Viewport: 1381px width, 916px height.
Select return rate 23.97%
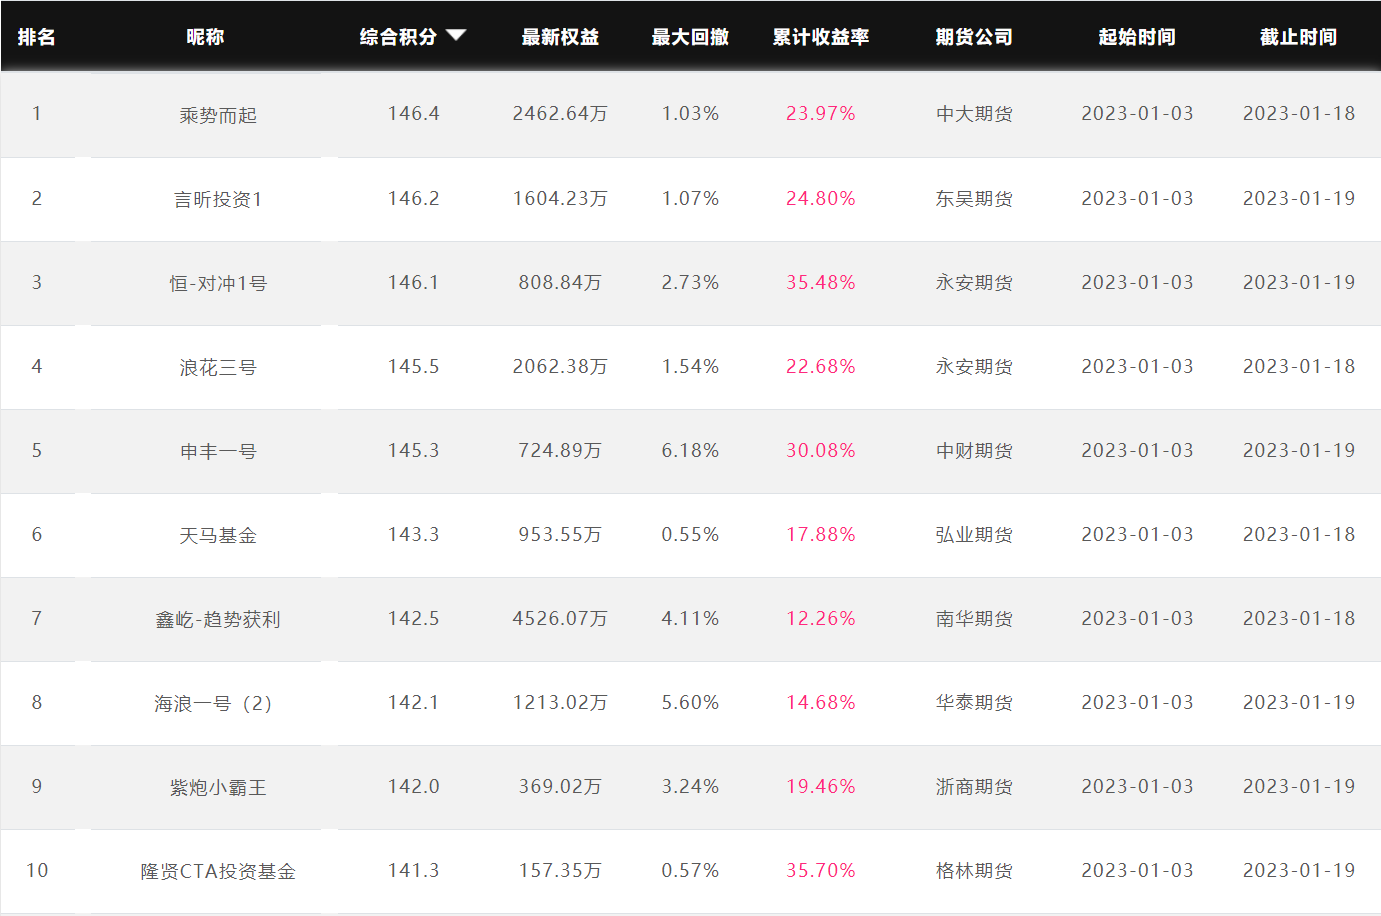click(821, 114)
